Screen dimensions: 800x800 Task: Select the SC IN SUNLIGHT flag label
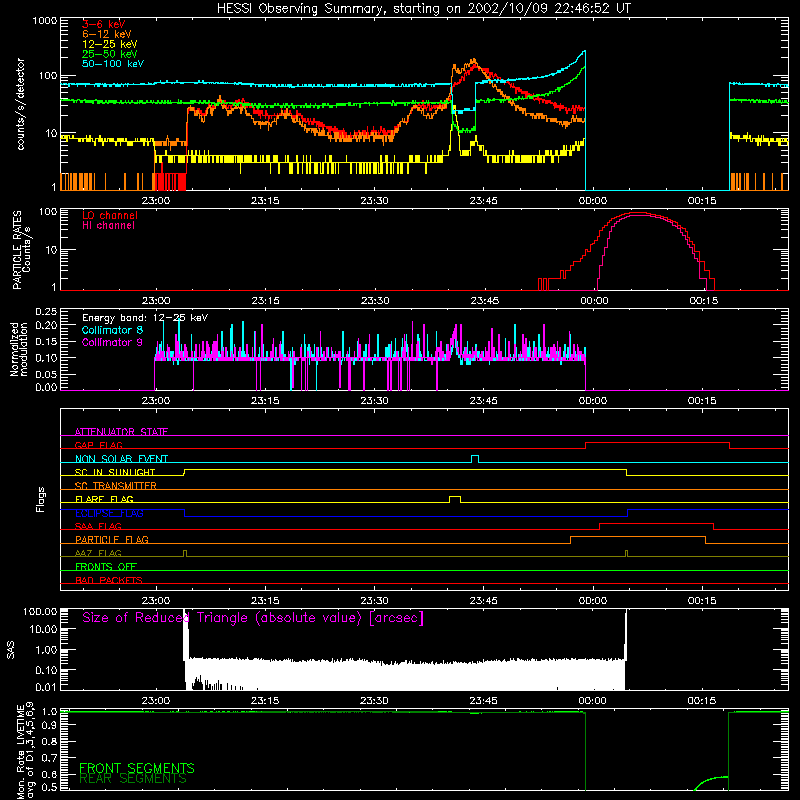point(115,472)
